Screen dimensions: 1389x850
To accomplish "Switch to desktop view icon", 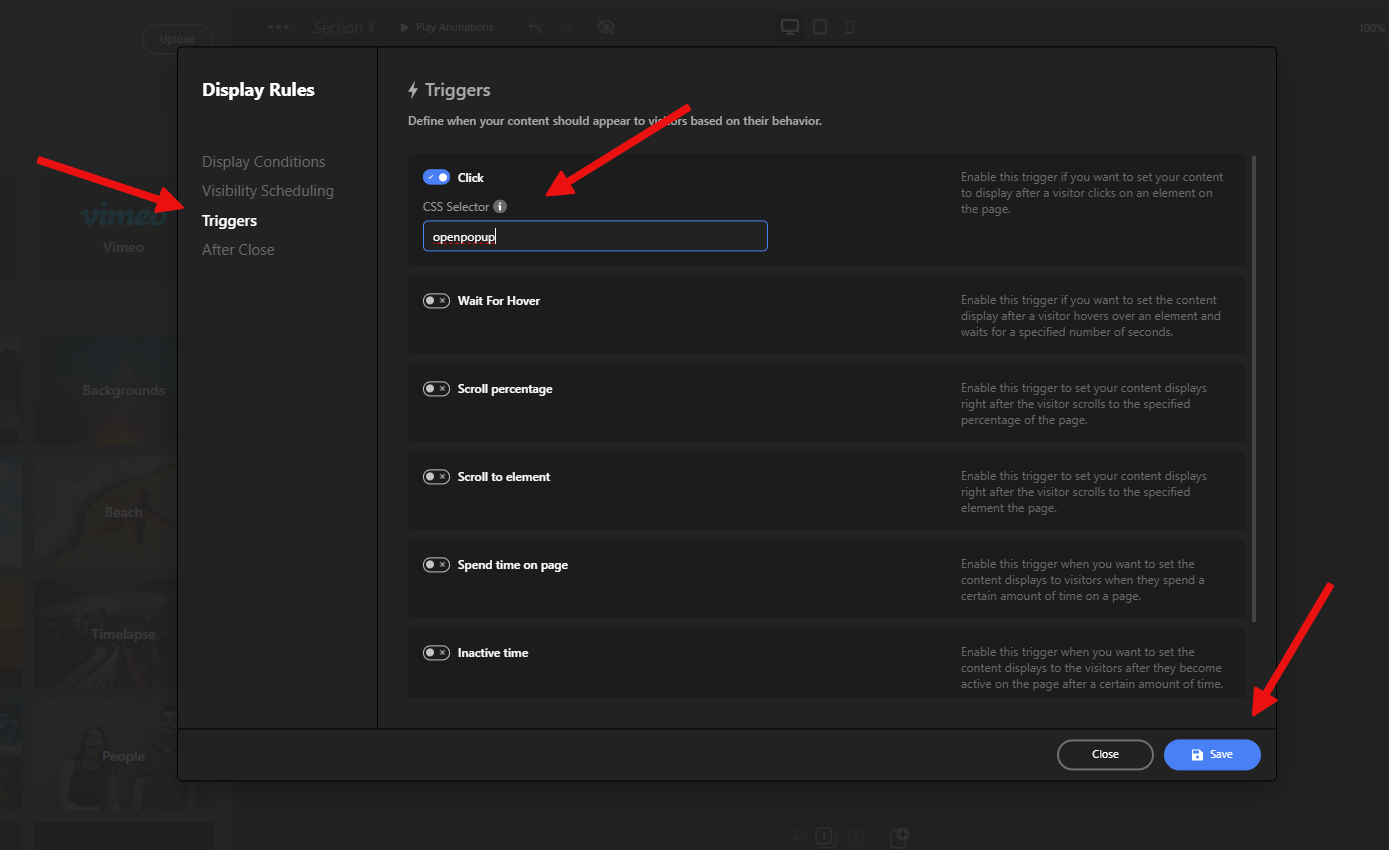I will coord(790,27).
